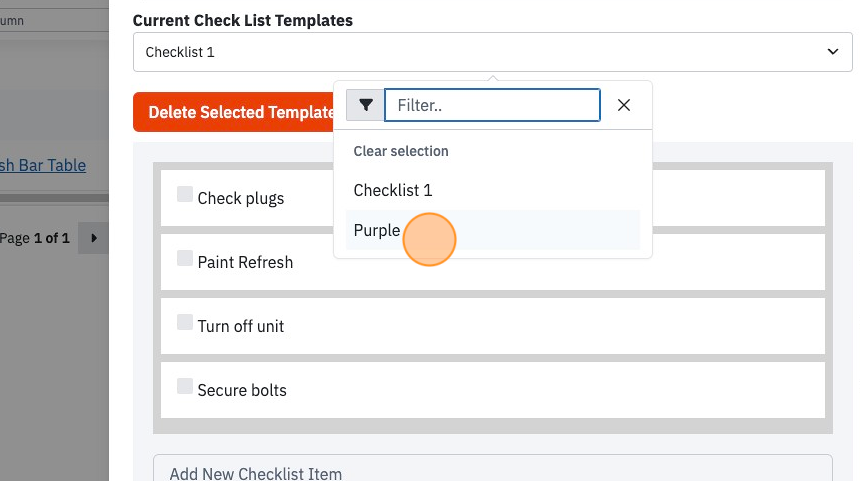Click Delete Selected Template button

[x=234, y=112]
